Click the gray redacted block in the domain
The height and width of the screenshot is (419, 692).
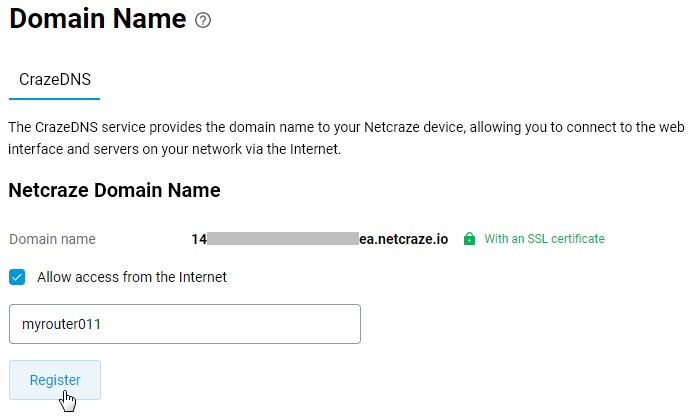(282, 239)
